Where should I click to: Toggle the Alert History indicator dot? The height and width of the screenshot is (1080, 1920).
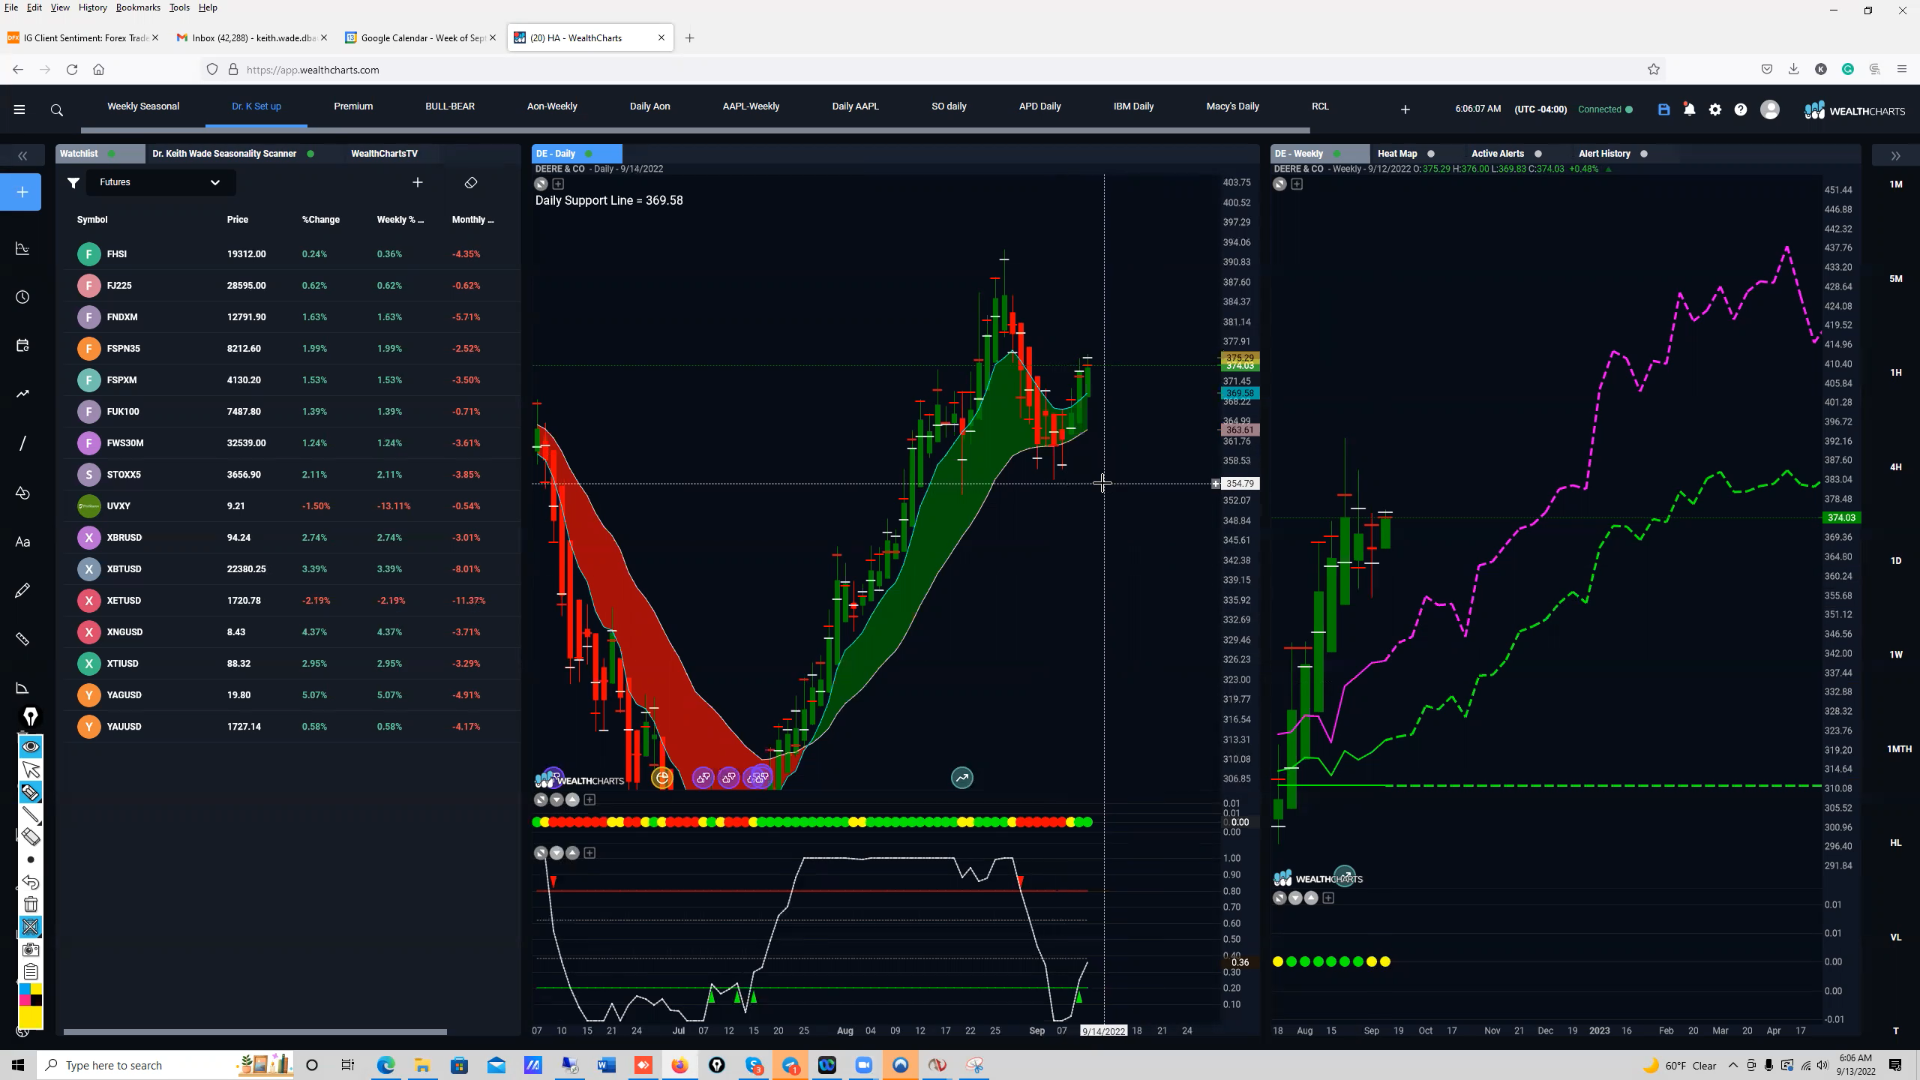(1644, 154)
